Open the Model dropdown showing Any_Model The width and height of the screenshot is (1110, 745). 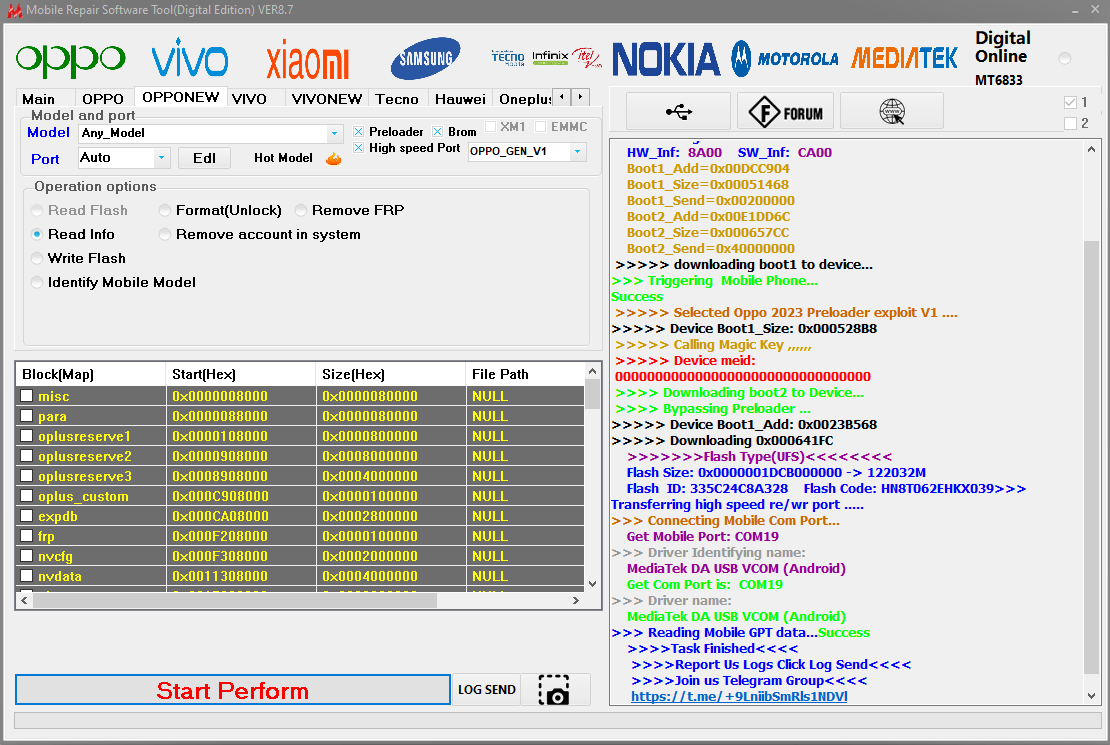[334, 133]
